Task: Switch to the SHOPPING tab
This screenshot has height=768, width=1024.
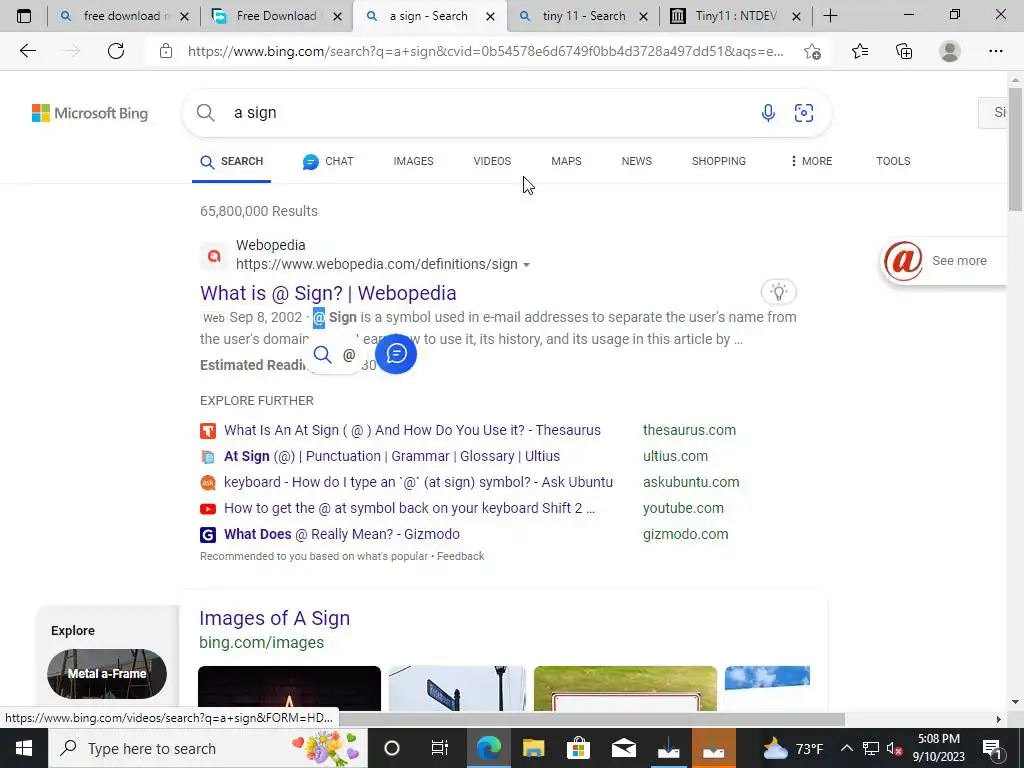Action: pos(719,161)
